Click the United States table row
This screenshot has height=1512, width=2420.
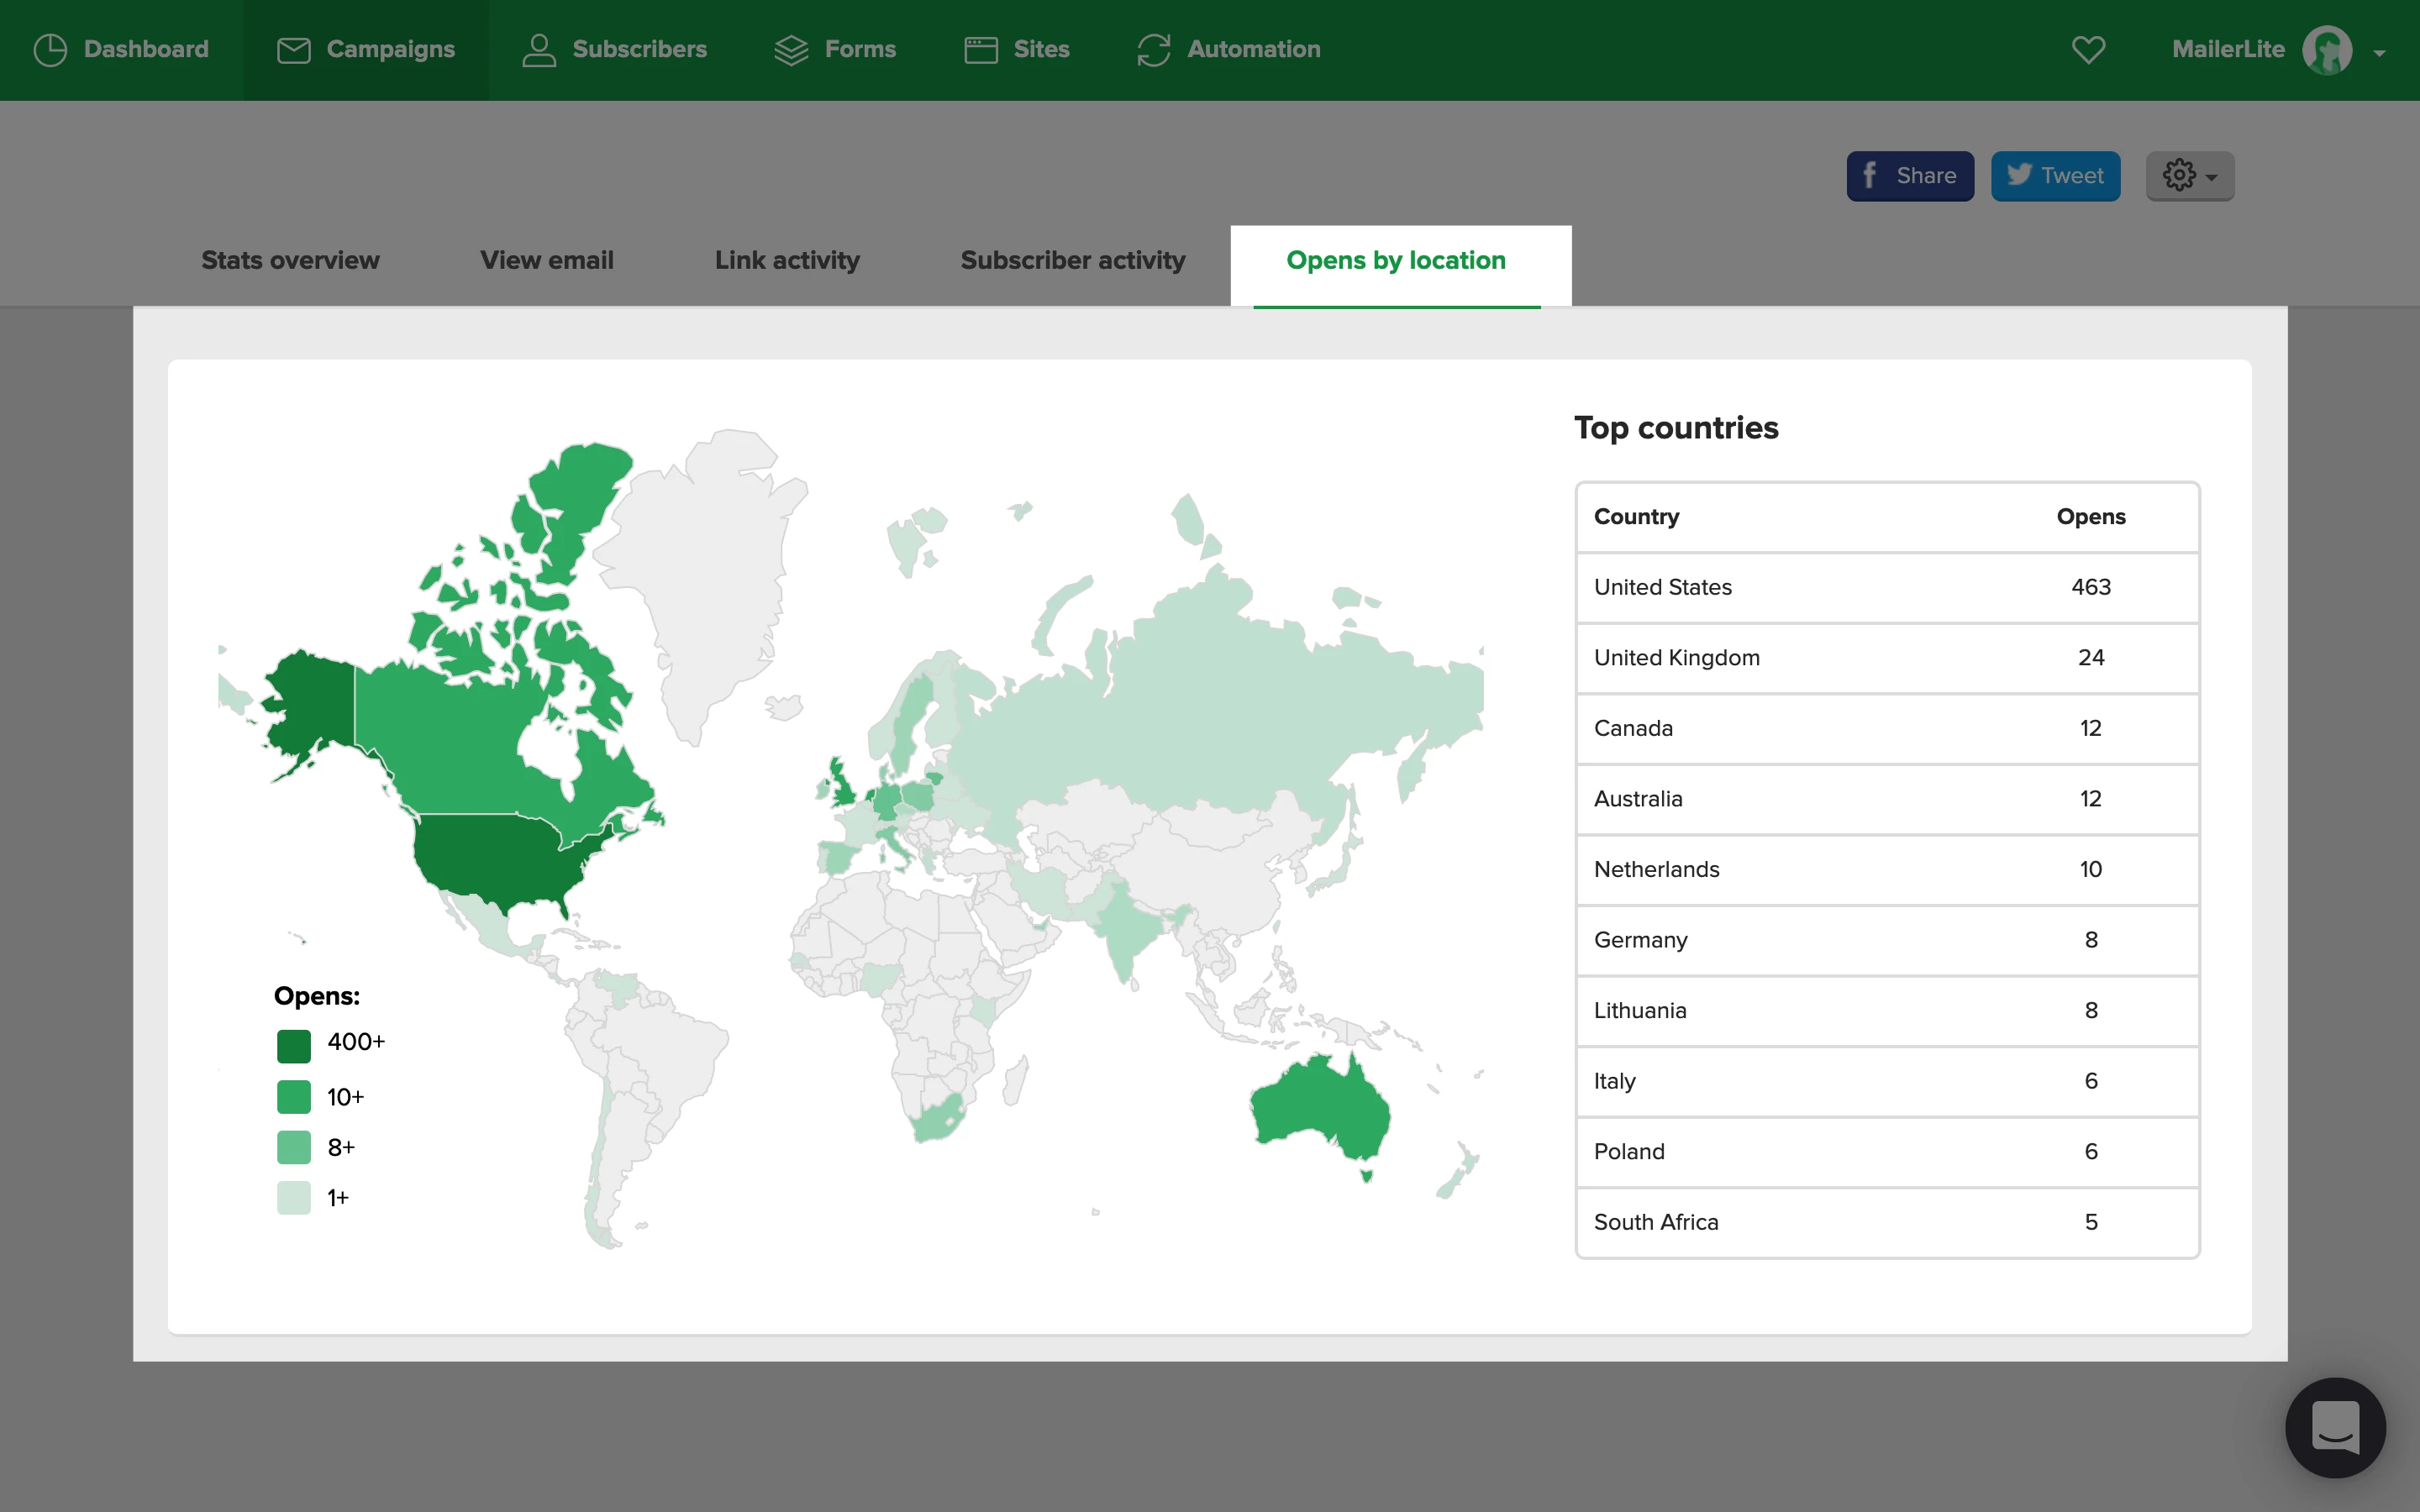[x=1886, y=588]
